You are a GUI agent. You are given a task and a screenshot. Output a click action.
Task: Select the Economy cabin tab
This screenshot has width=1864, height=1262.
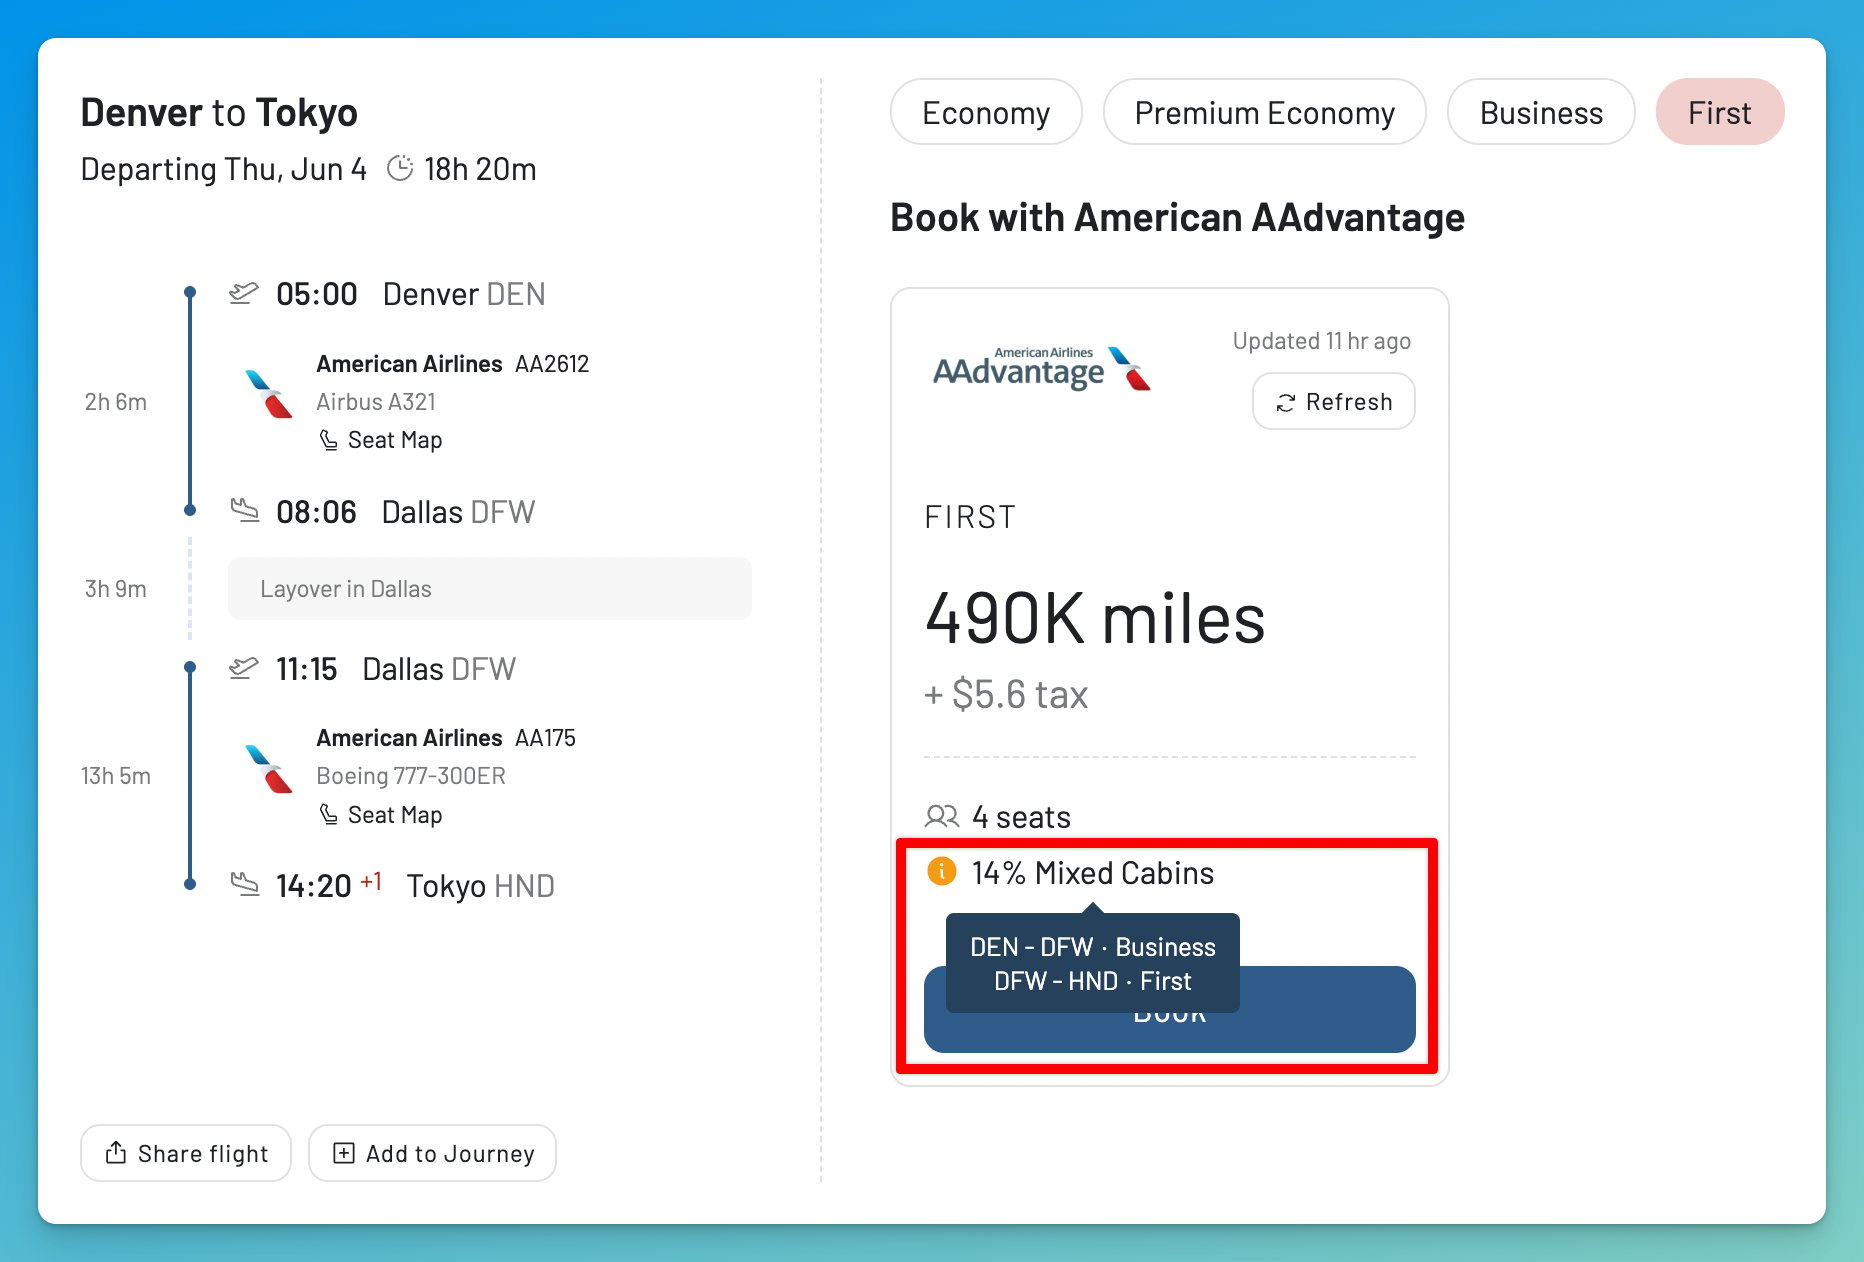click(986, 112)
